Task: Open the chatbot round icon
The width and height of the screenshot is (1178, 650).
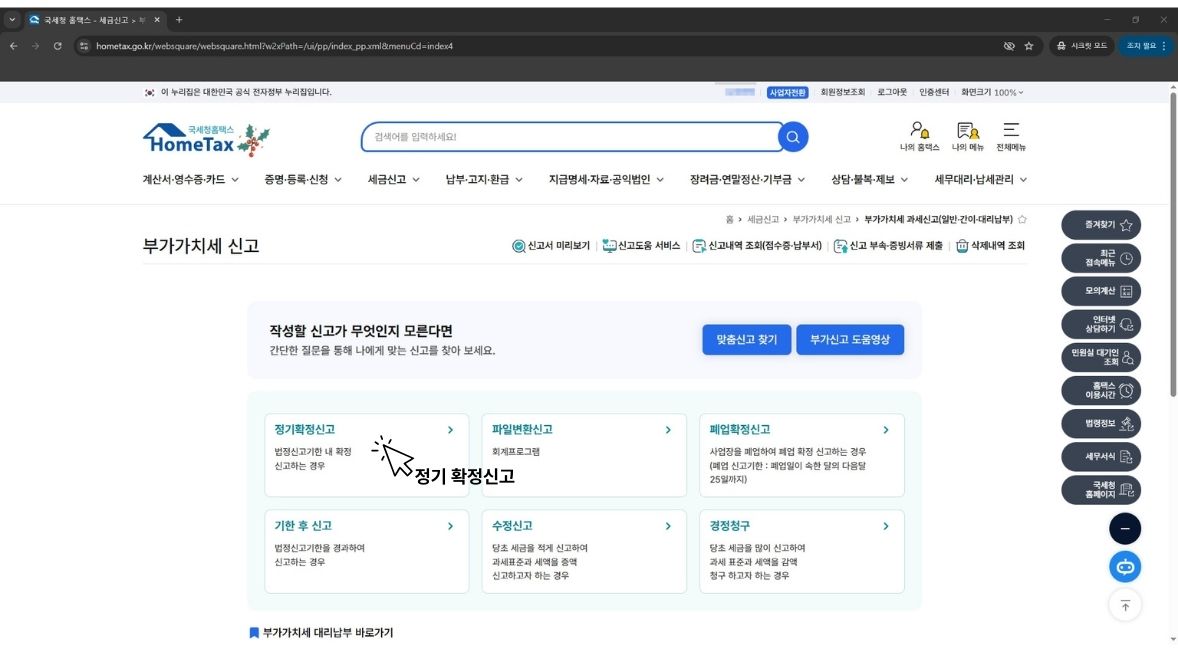Action: pos(1125,567)
